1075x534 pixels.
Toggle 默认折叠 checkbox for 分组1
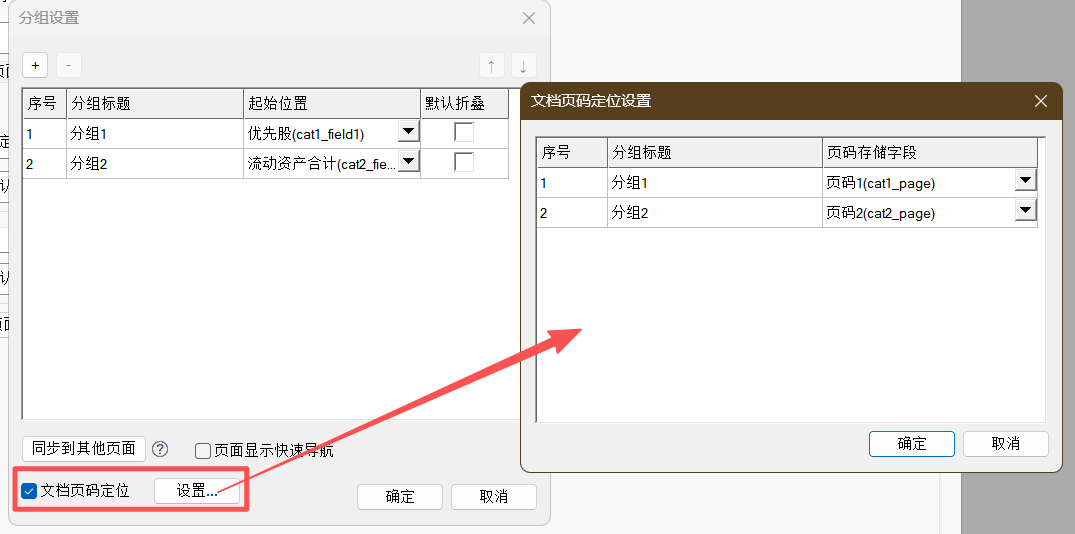click(x=464, y=133)
